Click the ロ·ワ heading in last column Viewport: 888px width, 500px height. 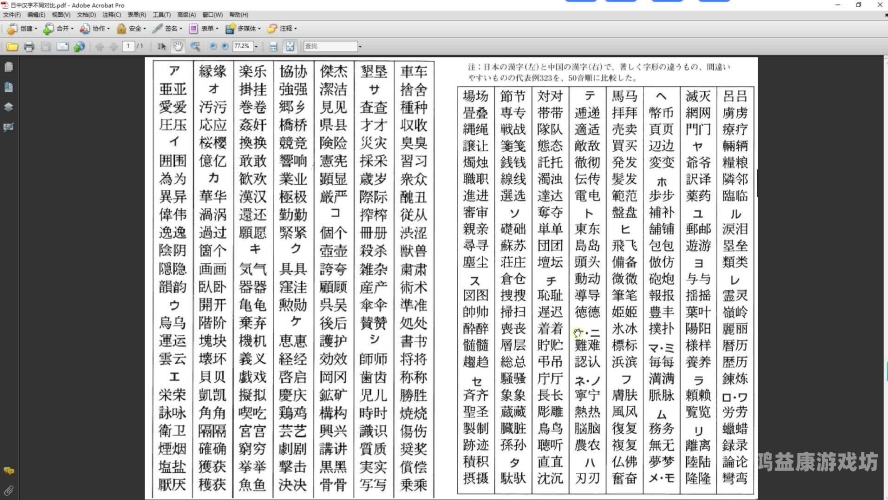point(735,397)
